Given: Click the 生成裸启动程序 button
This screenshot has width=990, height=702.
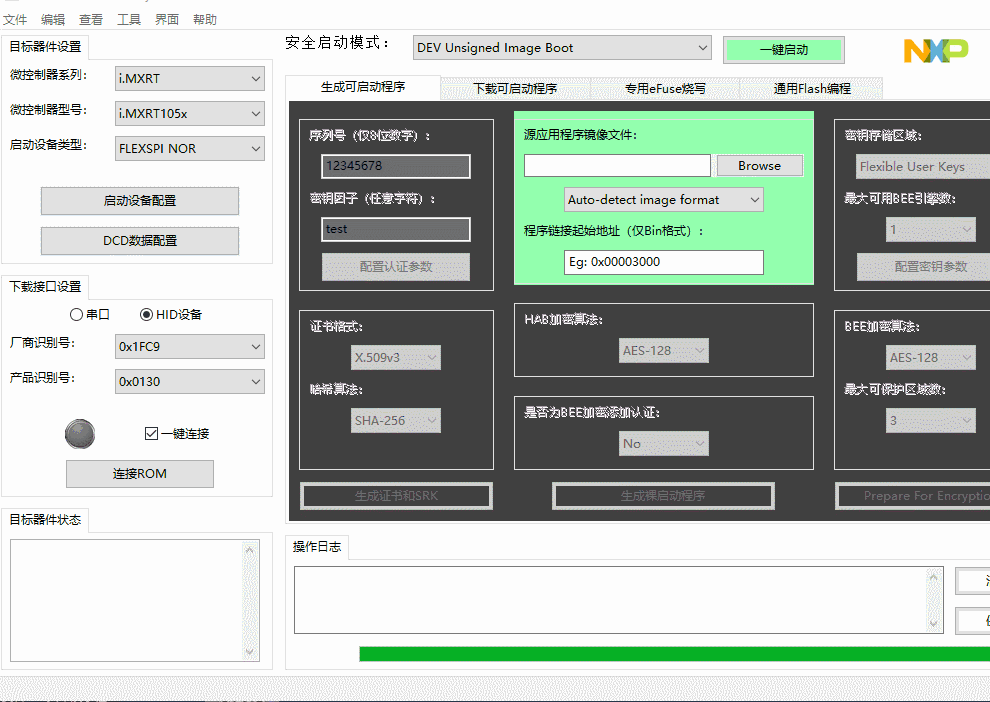Looking at the screenshot, I should click(663, 496).
